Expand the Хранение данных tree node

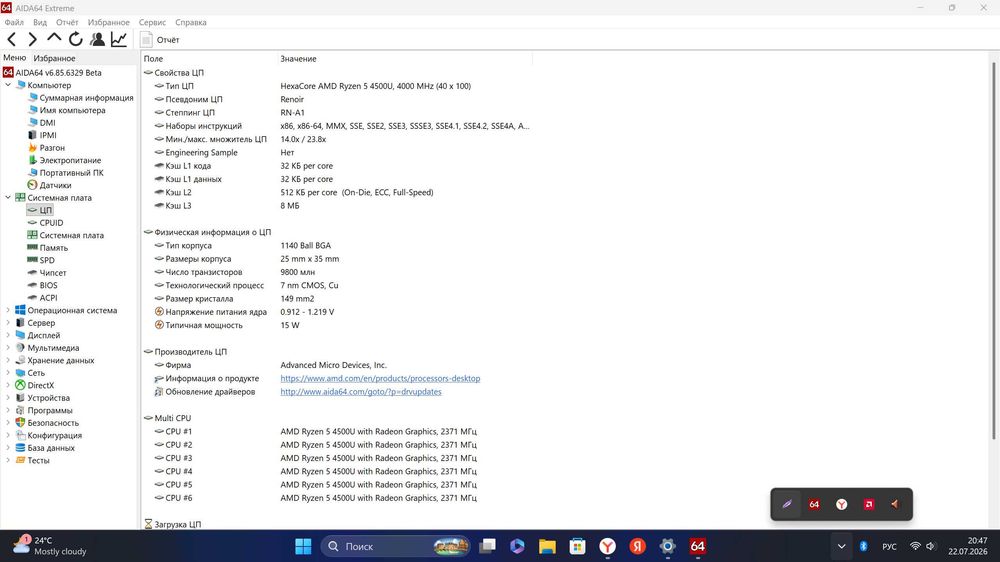(x=8, y=360)
